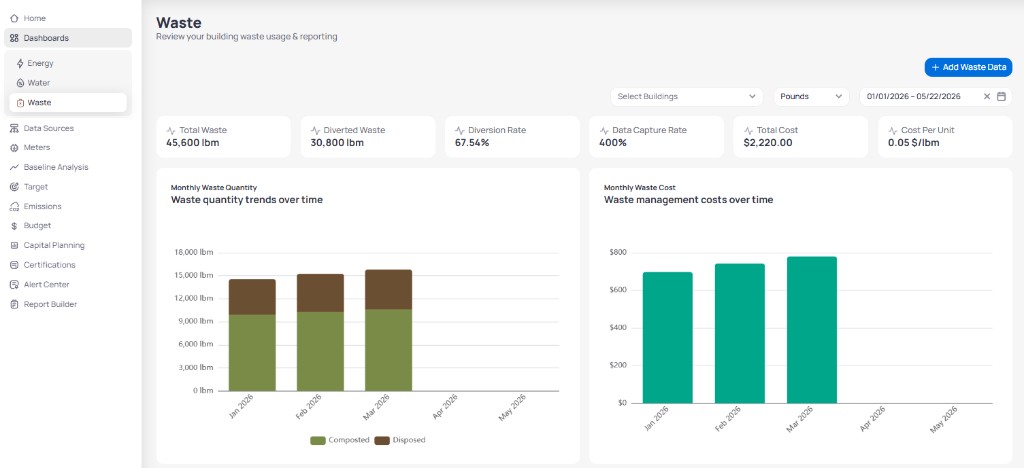1024x468 pixels.
Task: Click the Dashboards grid icon
Action: (x=14, y=38)
